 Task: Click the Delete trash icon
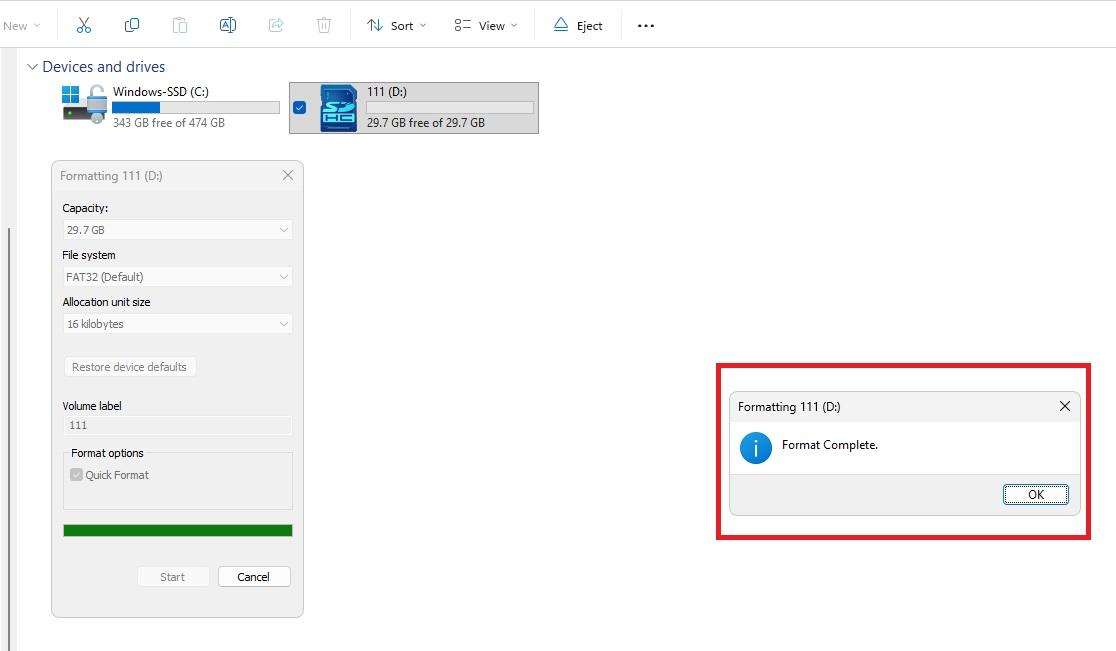324,25
